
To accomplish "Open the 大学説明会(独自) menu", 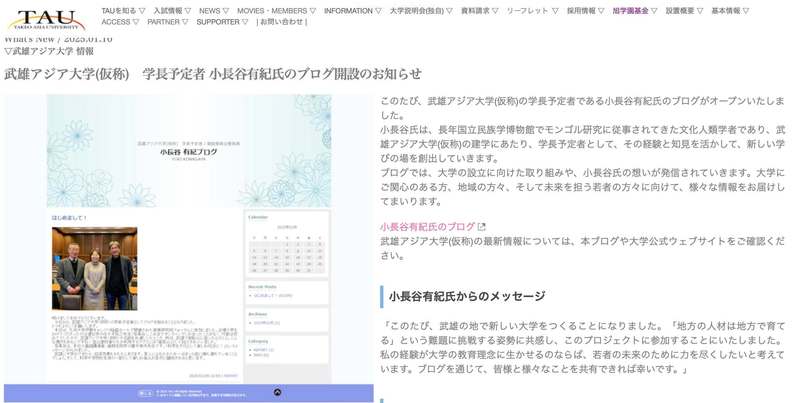I will 421,11.
